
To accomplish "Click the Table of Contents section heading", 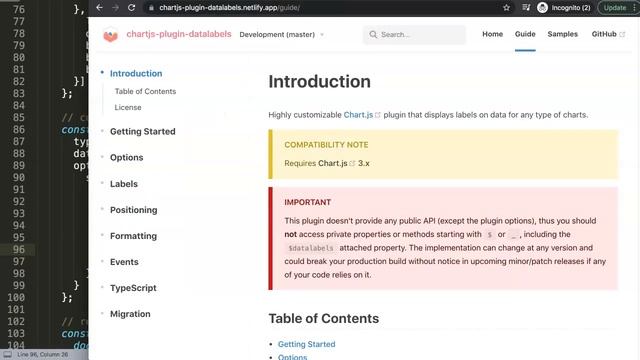I will pos(324,318).
